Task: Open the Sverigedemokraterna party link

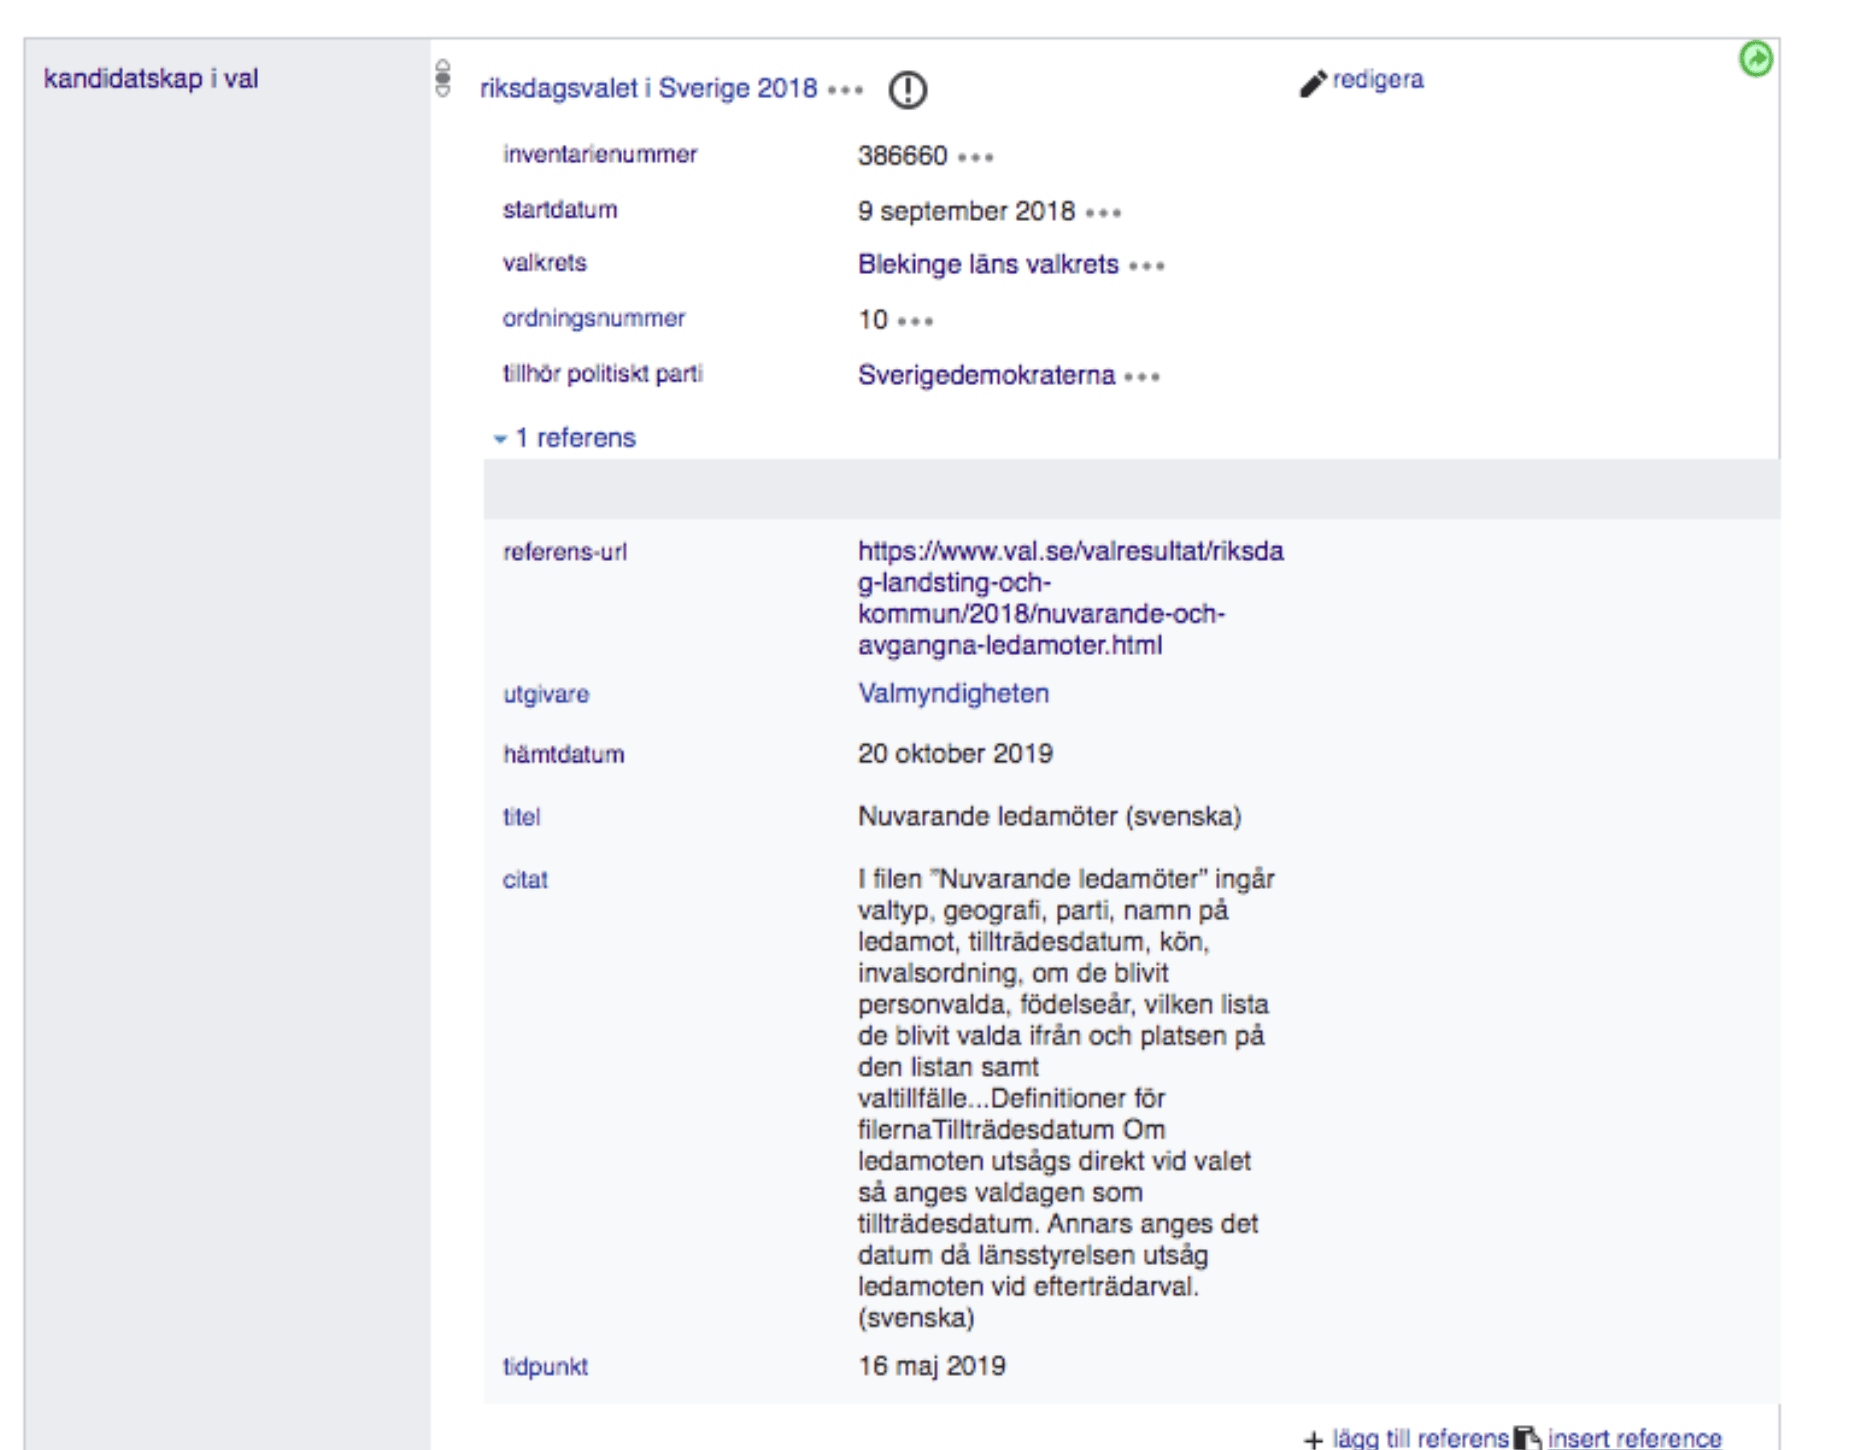Action: [985, 375]
